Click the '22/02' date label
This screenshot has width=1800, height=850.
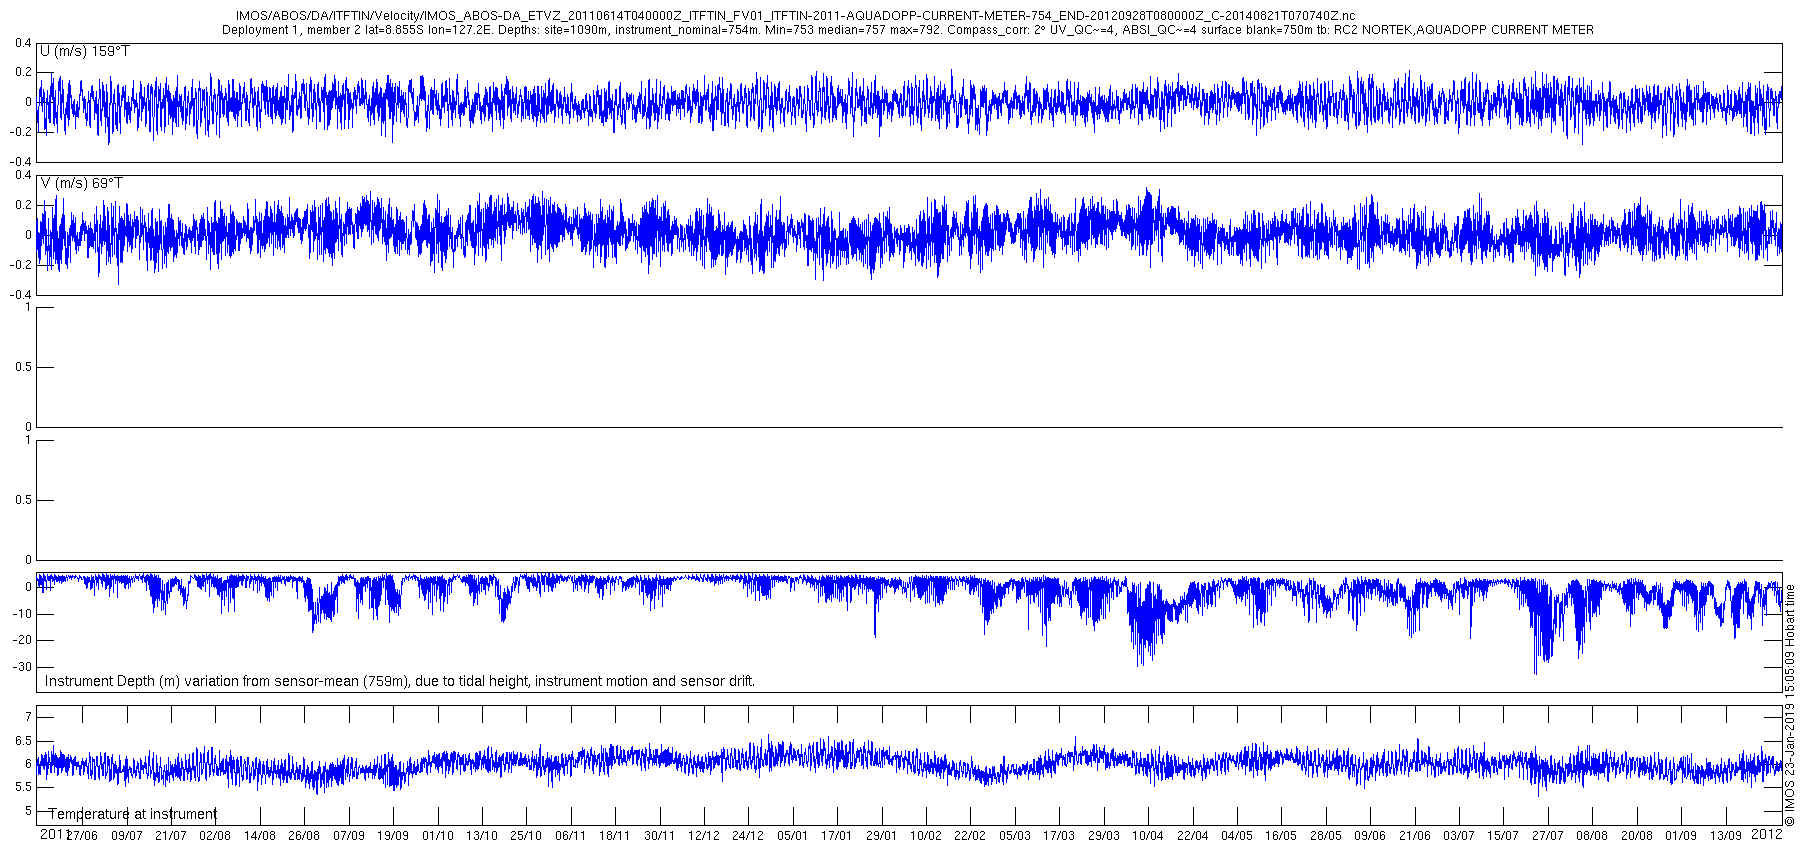970,836
